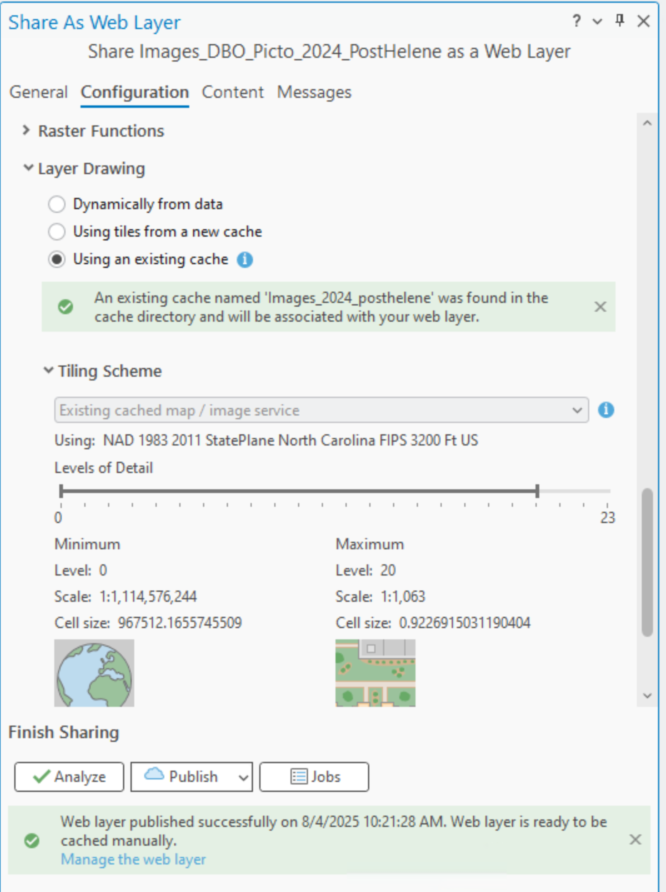Screen dimensions: 666x892
Task: Click the Analyze button
Action: click(x=68, y=777)
